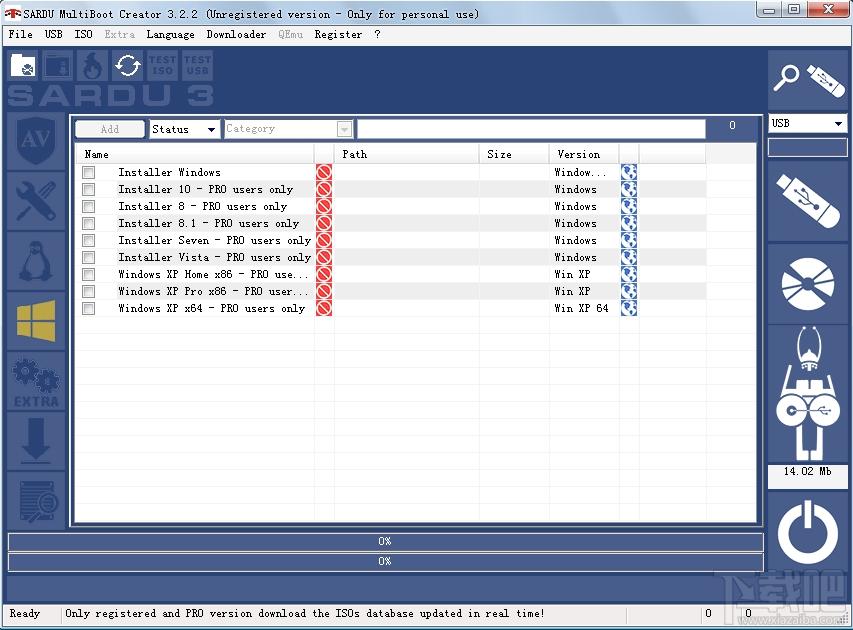Check Windows XP x64 checkbox

[x=89, y=308]
